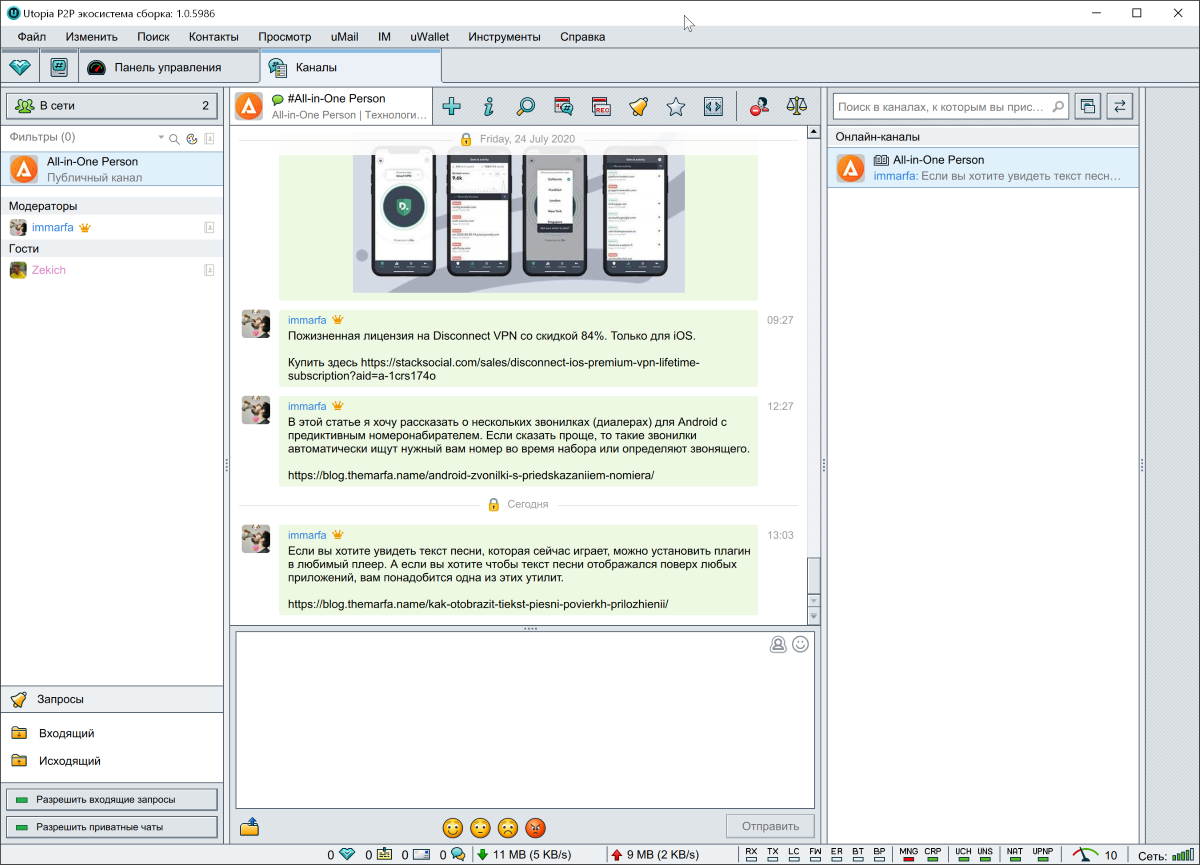
Task: Click the plus add icon in channel toolbar
Action: tap(452, 106)
